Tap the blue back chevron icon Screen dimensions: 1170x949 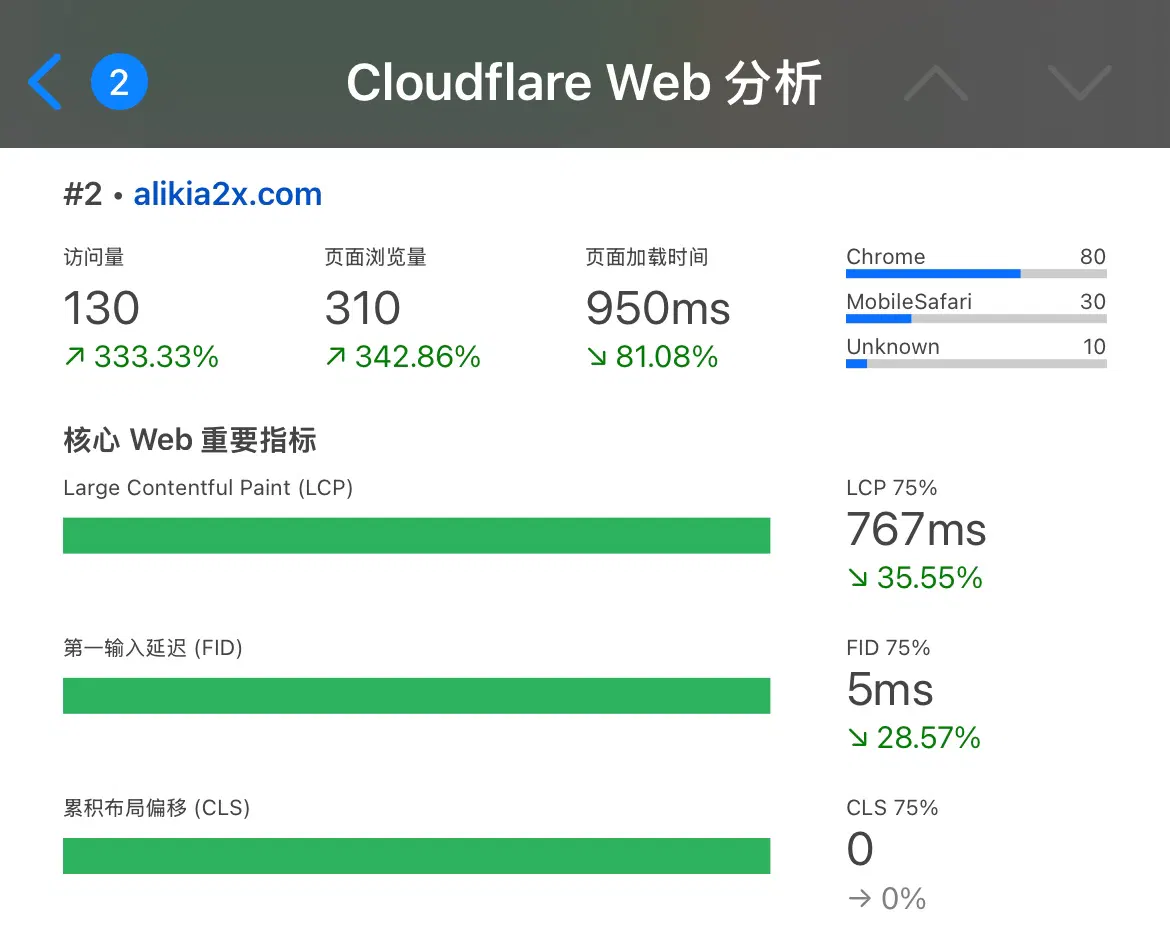[45, 82]
